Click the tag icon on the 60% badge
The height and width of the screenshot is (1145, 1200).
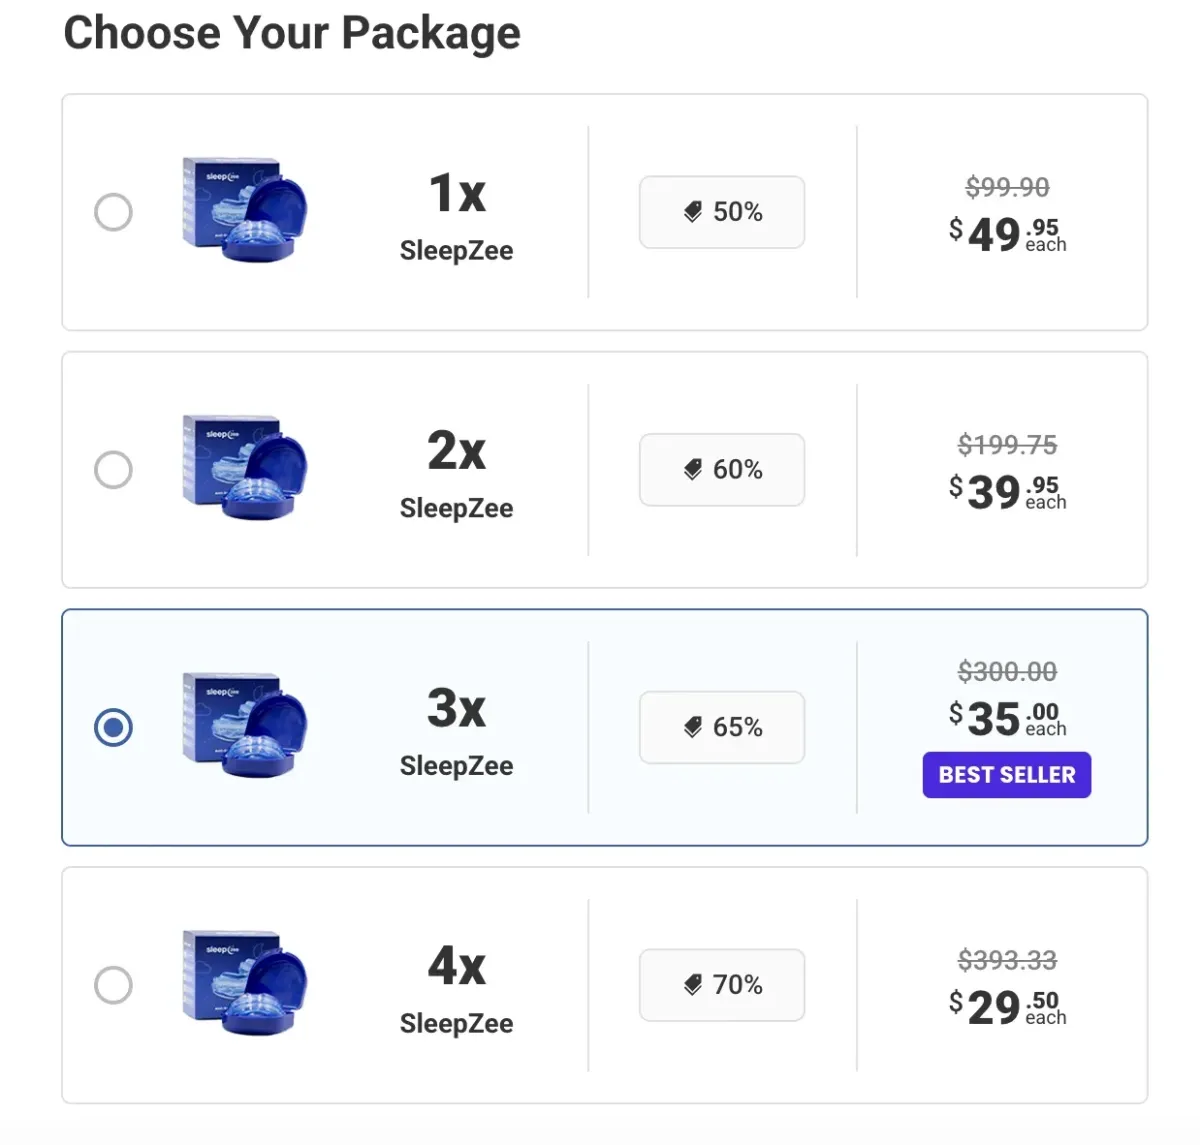(694, 469)
